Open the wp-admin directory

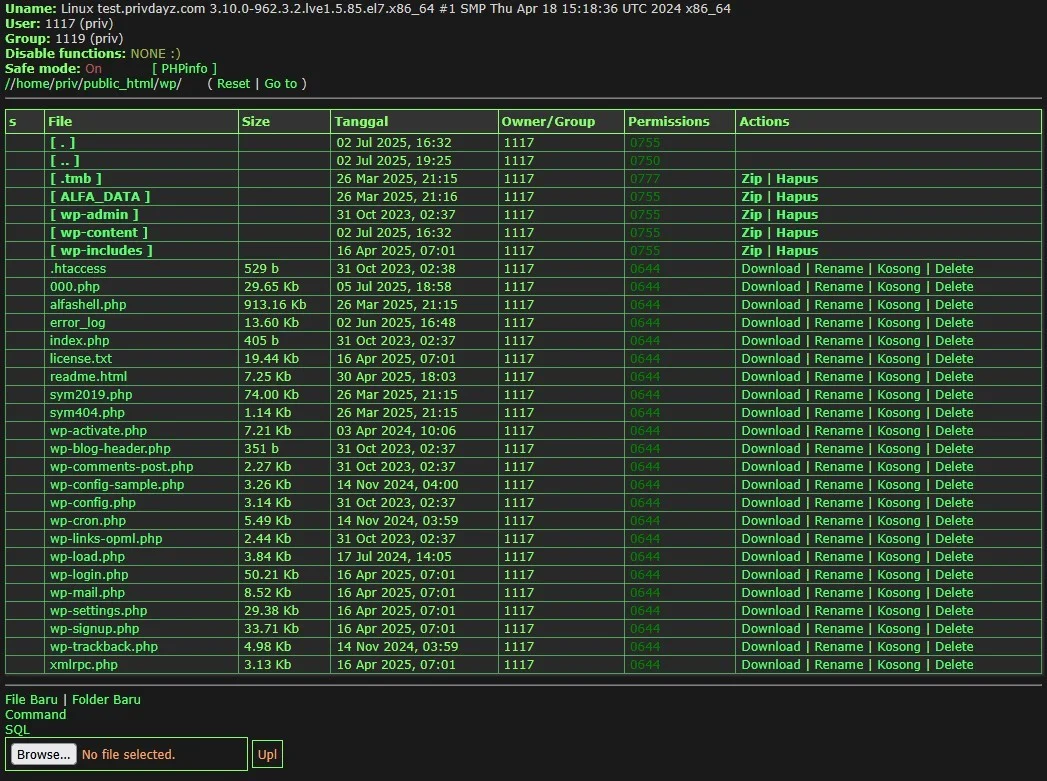(95, 214)
